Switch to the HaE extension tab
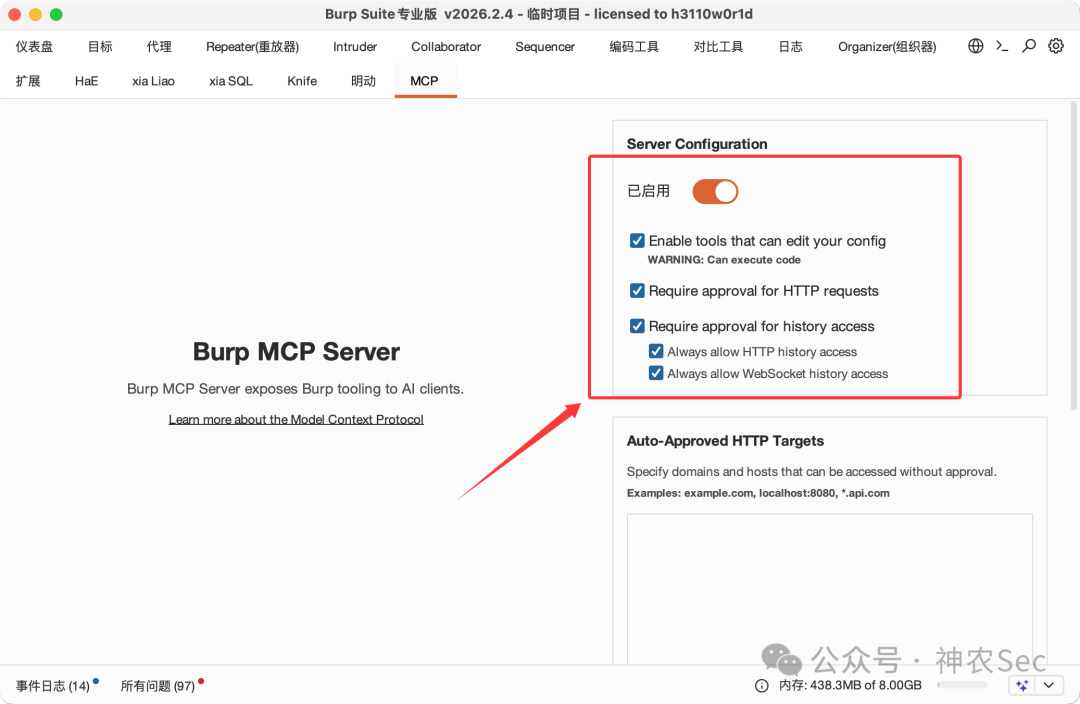This screenshot has width=1080, height=704. [86, 81]
